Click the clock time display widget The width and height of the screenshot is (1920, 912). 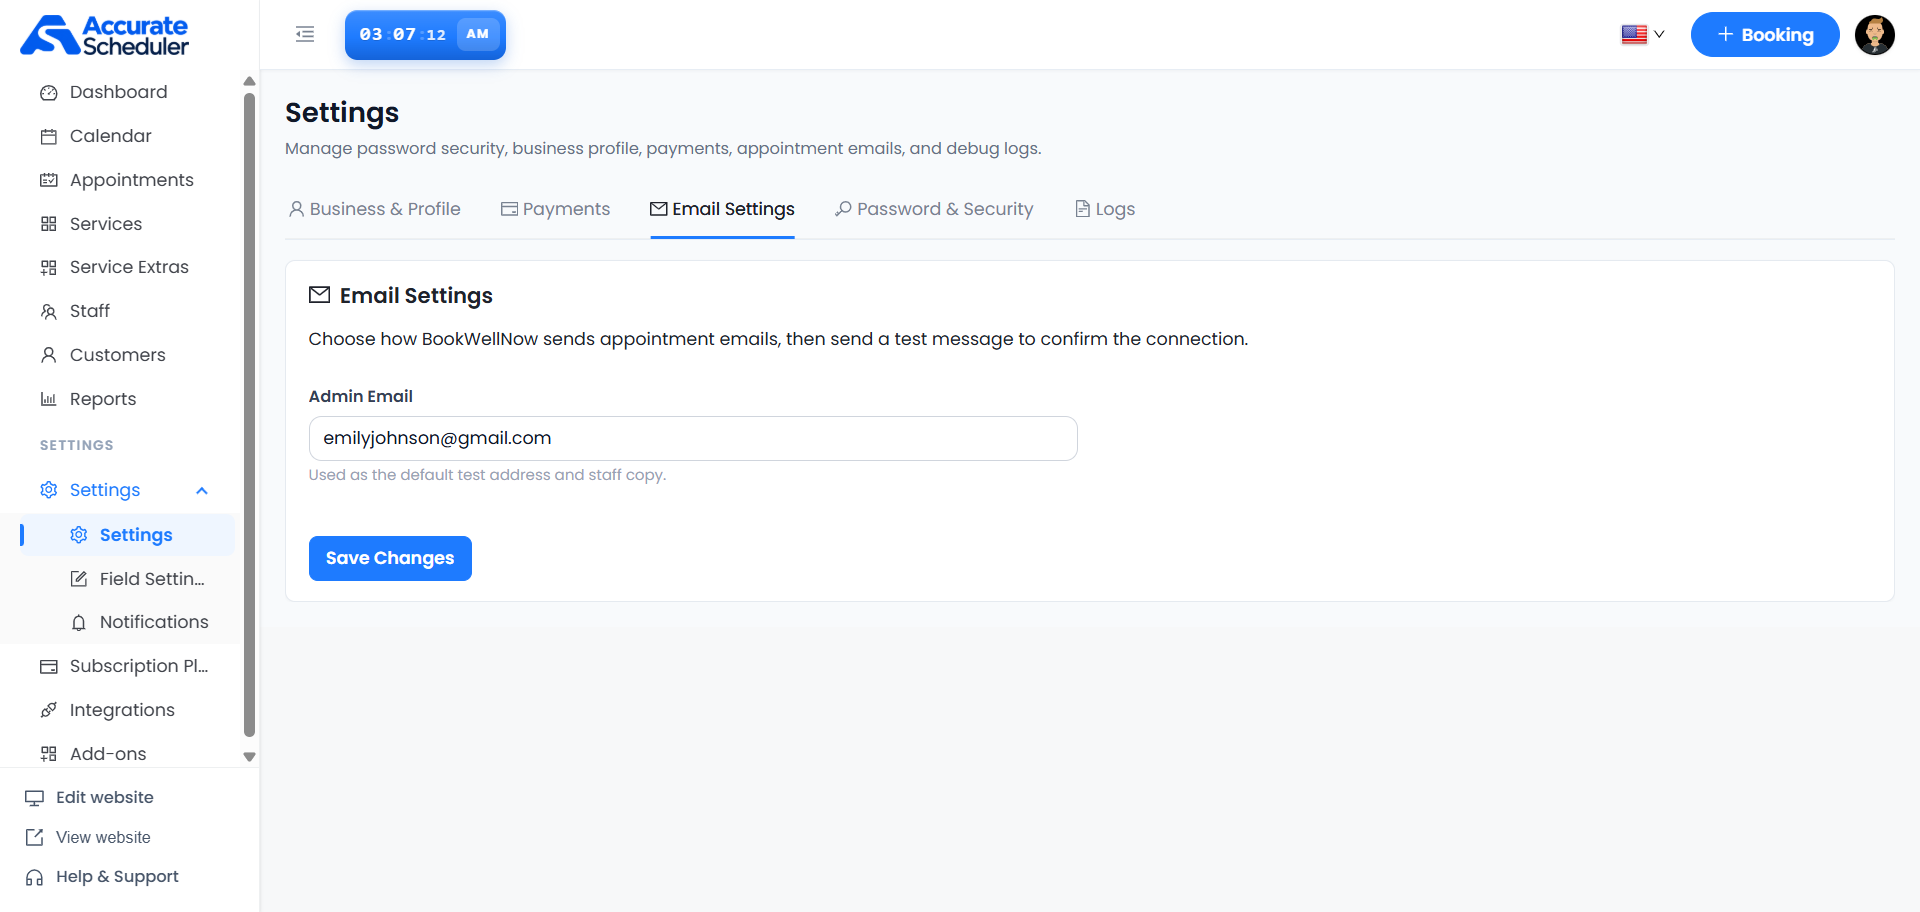(x=425, y=35)
